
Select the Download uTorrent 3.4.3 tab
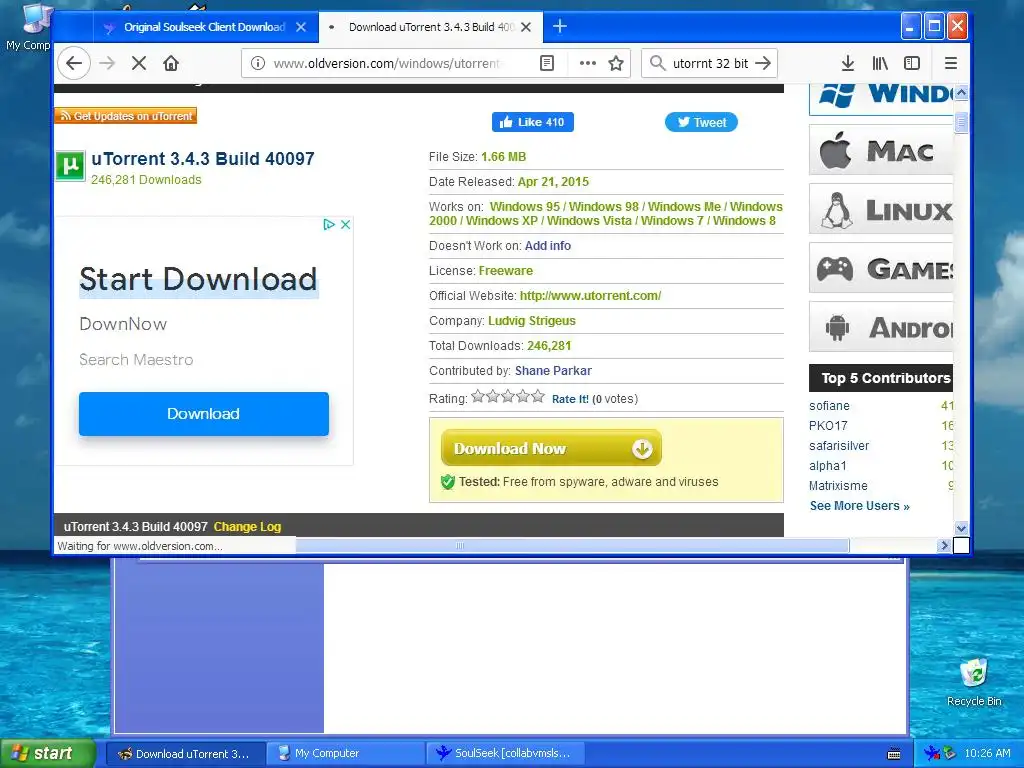tap(430, 27)
